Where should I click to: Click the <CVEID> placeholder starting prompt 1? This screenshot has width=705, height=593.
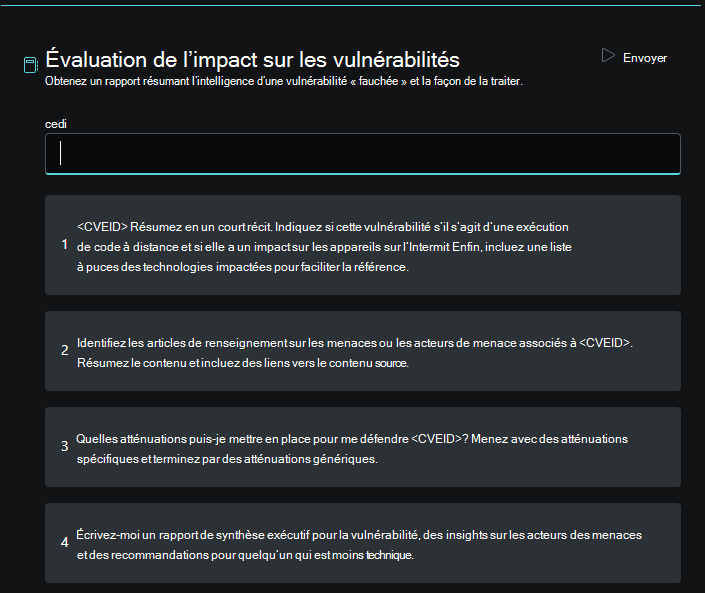(x=99, y=227)
